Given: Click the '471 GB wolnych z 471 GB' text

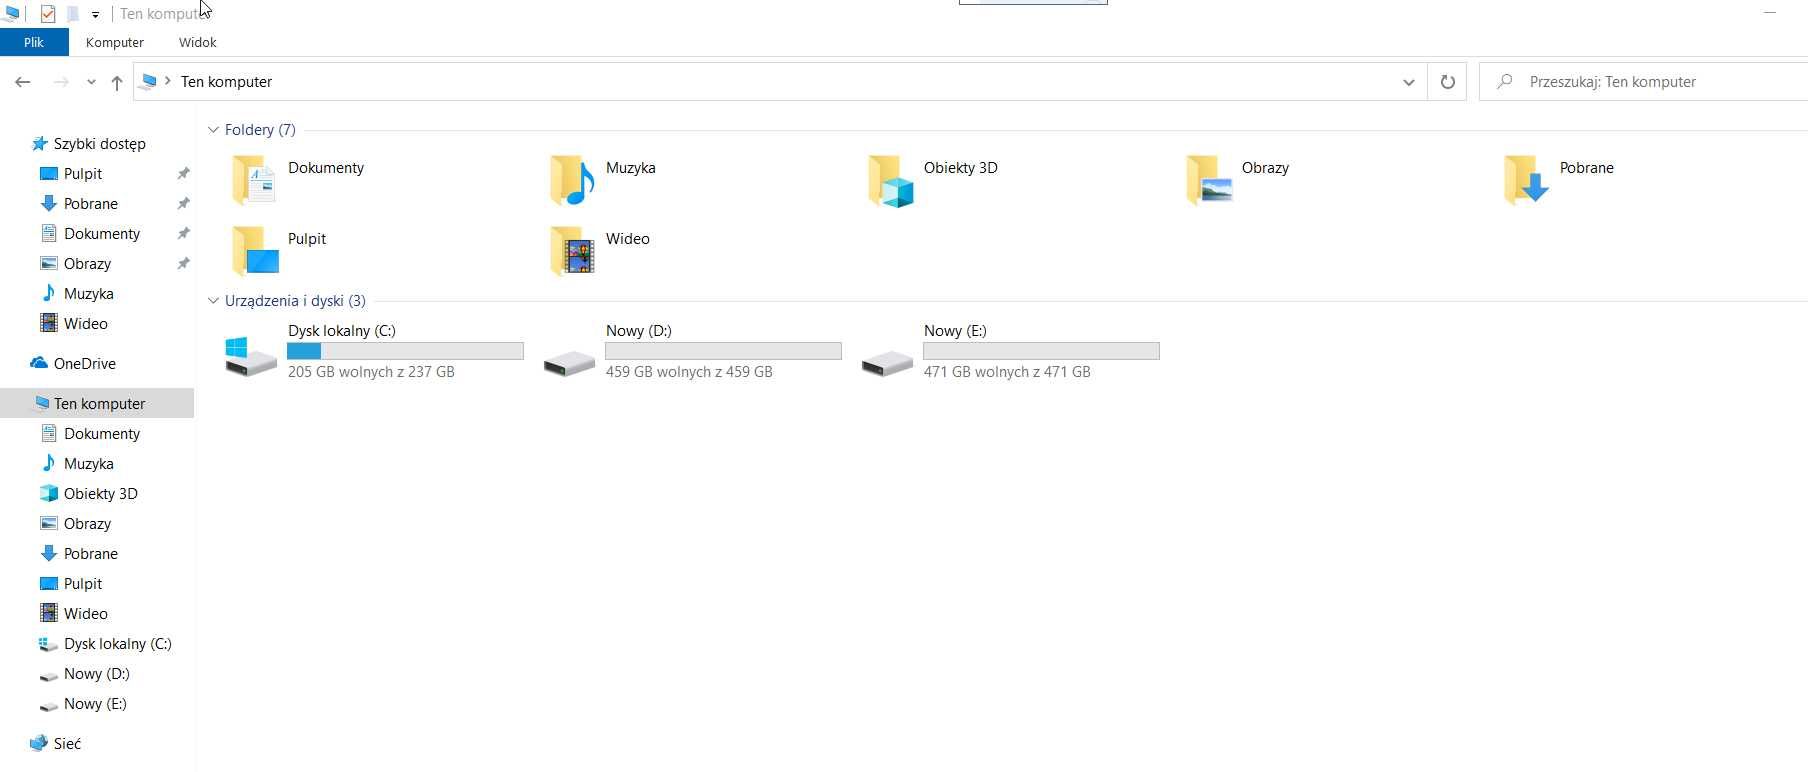Looking at the screenshot, I should click(1007, 371).
